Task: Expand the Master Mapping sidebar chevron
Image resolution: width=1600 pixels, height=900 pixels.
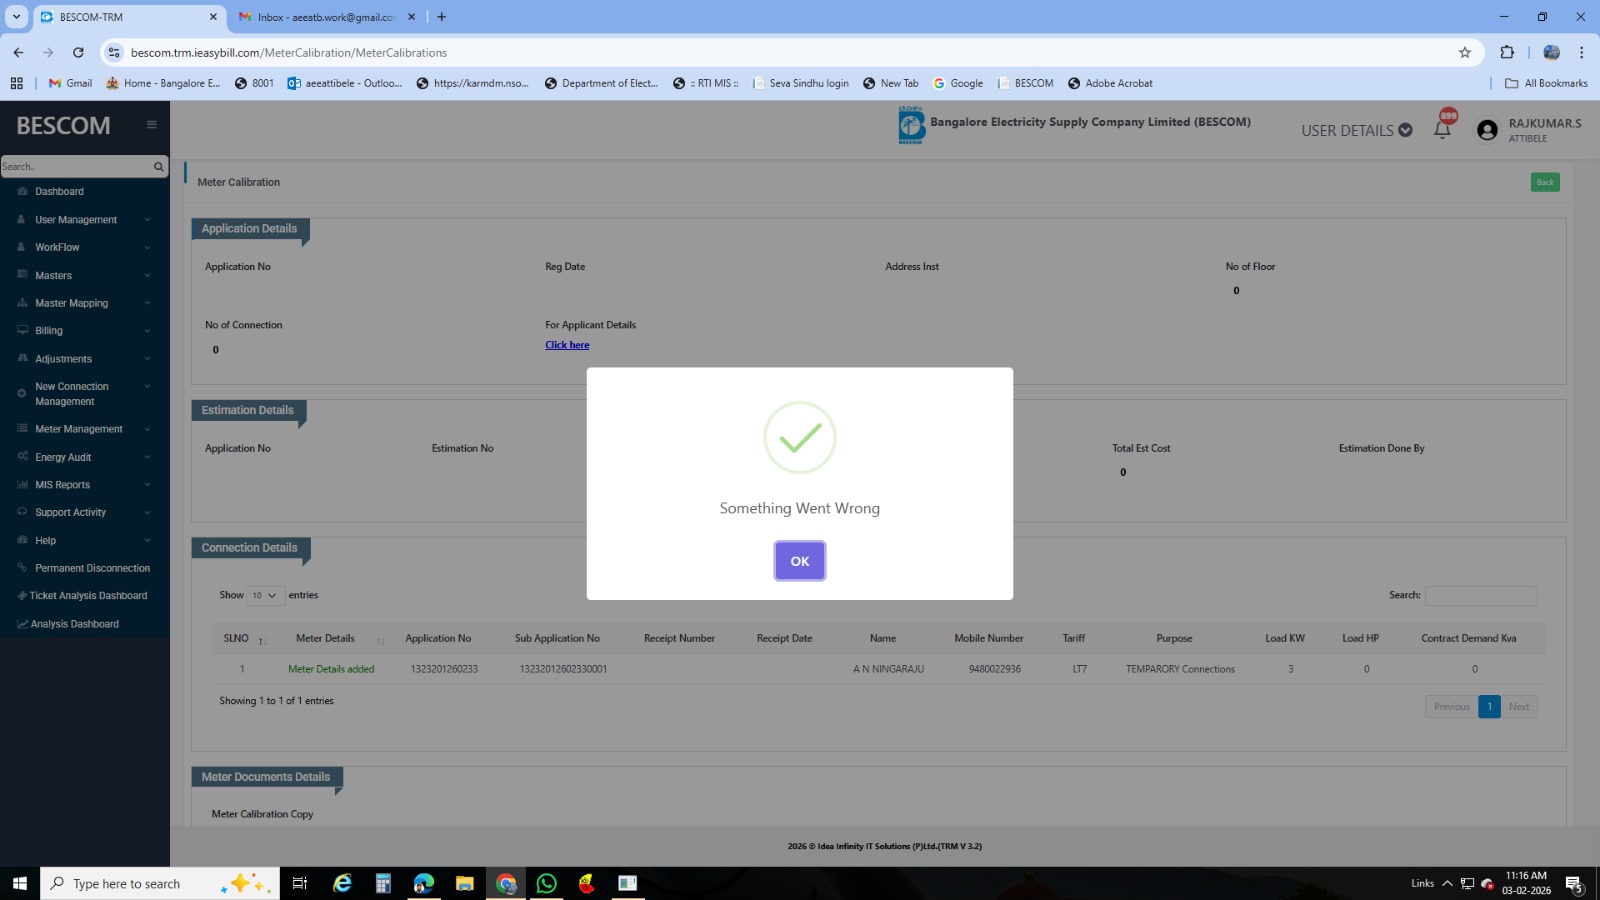Action: pyautogui.click(x=147, y=303)
